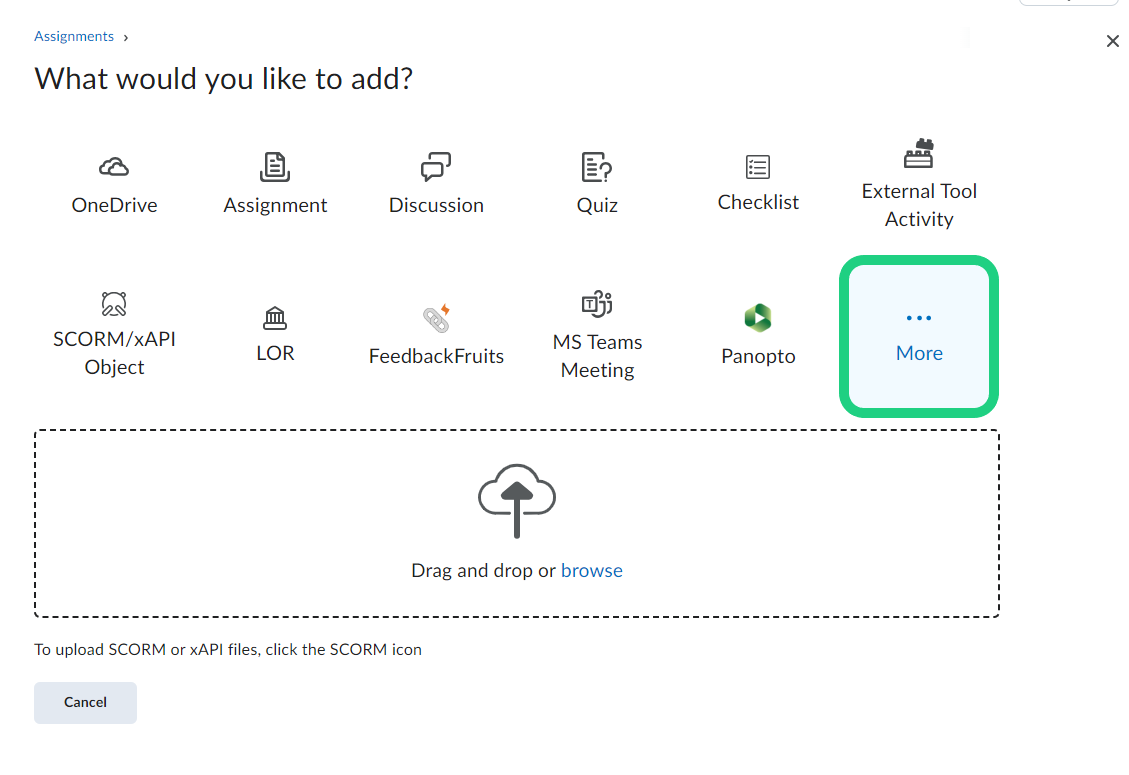Click the 'Drag and drop or' text
The width and height of the screenshot is (1129, 775).
(x=483, y=571)
